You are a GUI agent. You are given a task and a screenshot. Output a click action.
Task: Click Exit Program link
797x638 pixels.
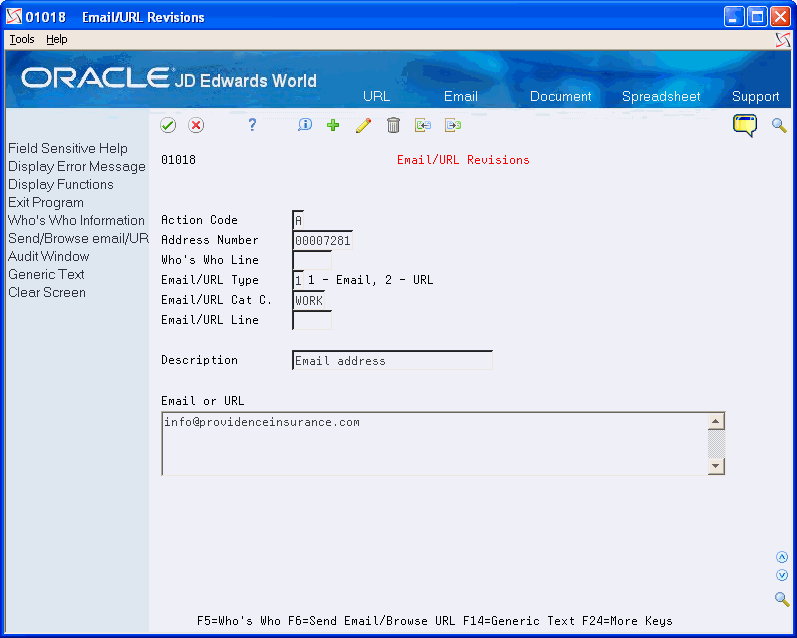pos(46,202)
